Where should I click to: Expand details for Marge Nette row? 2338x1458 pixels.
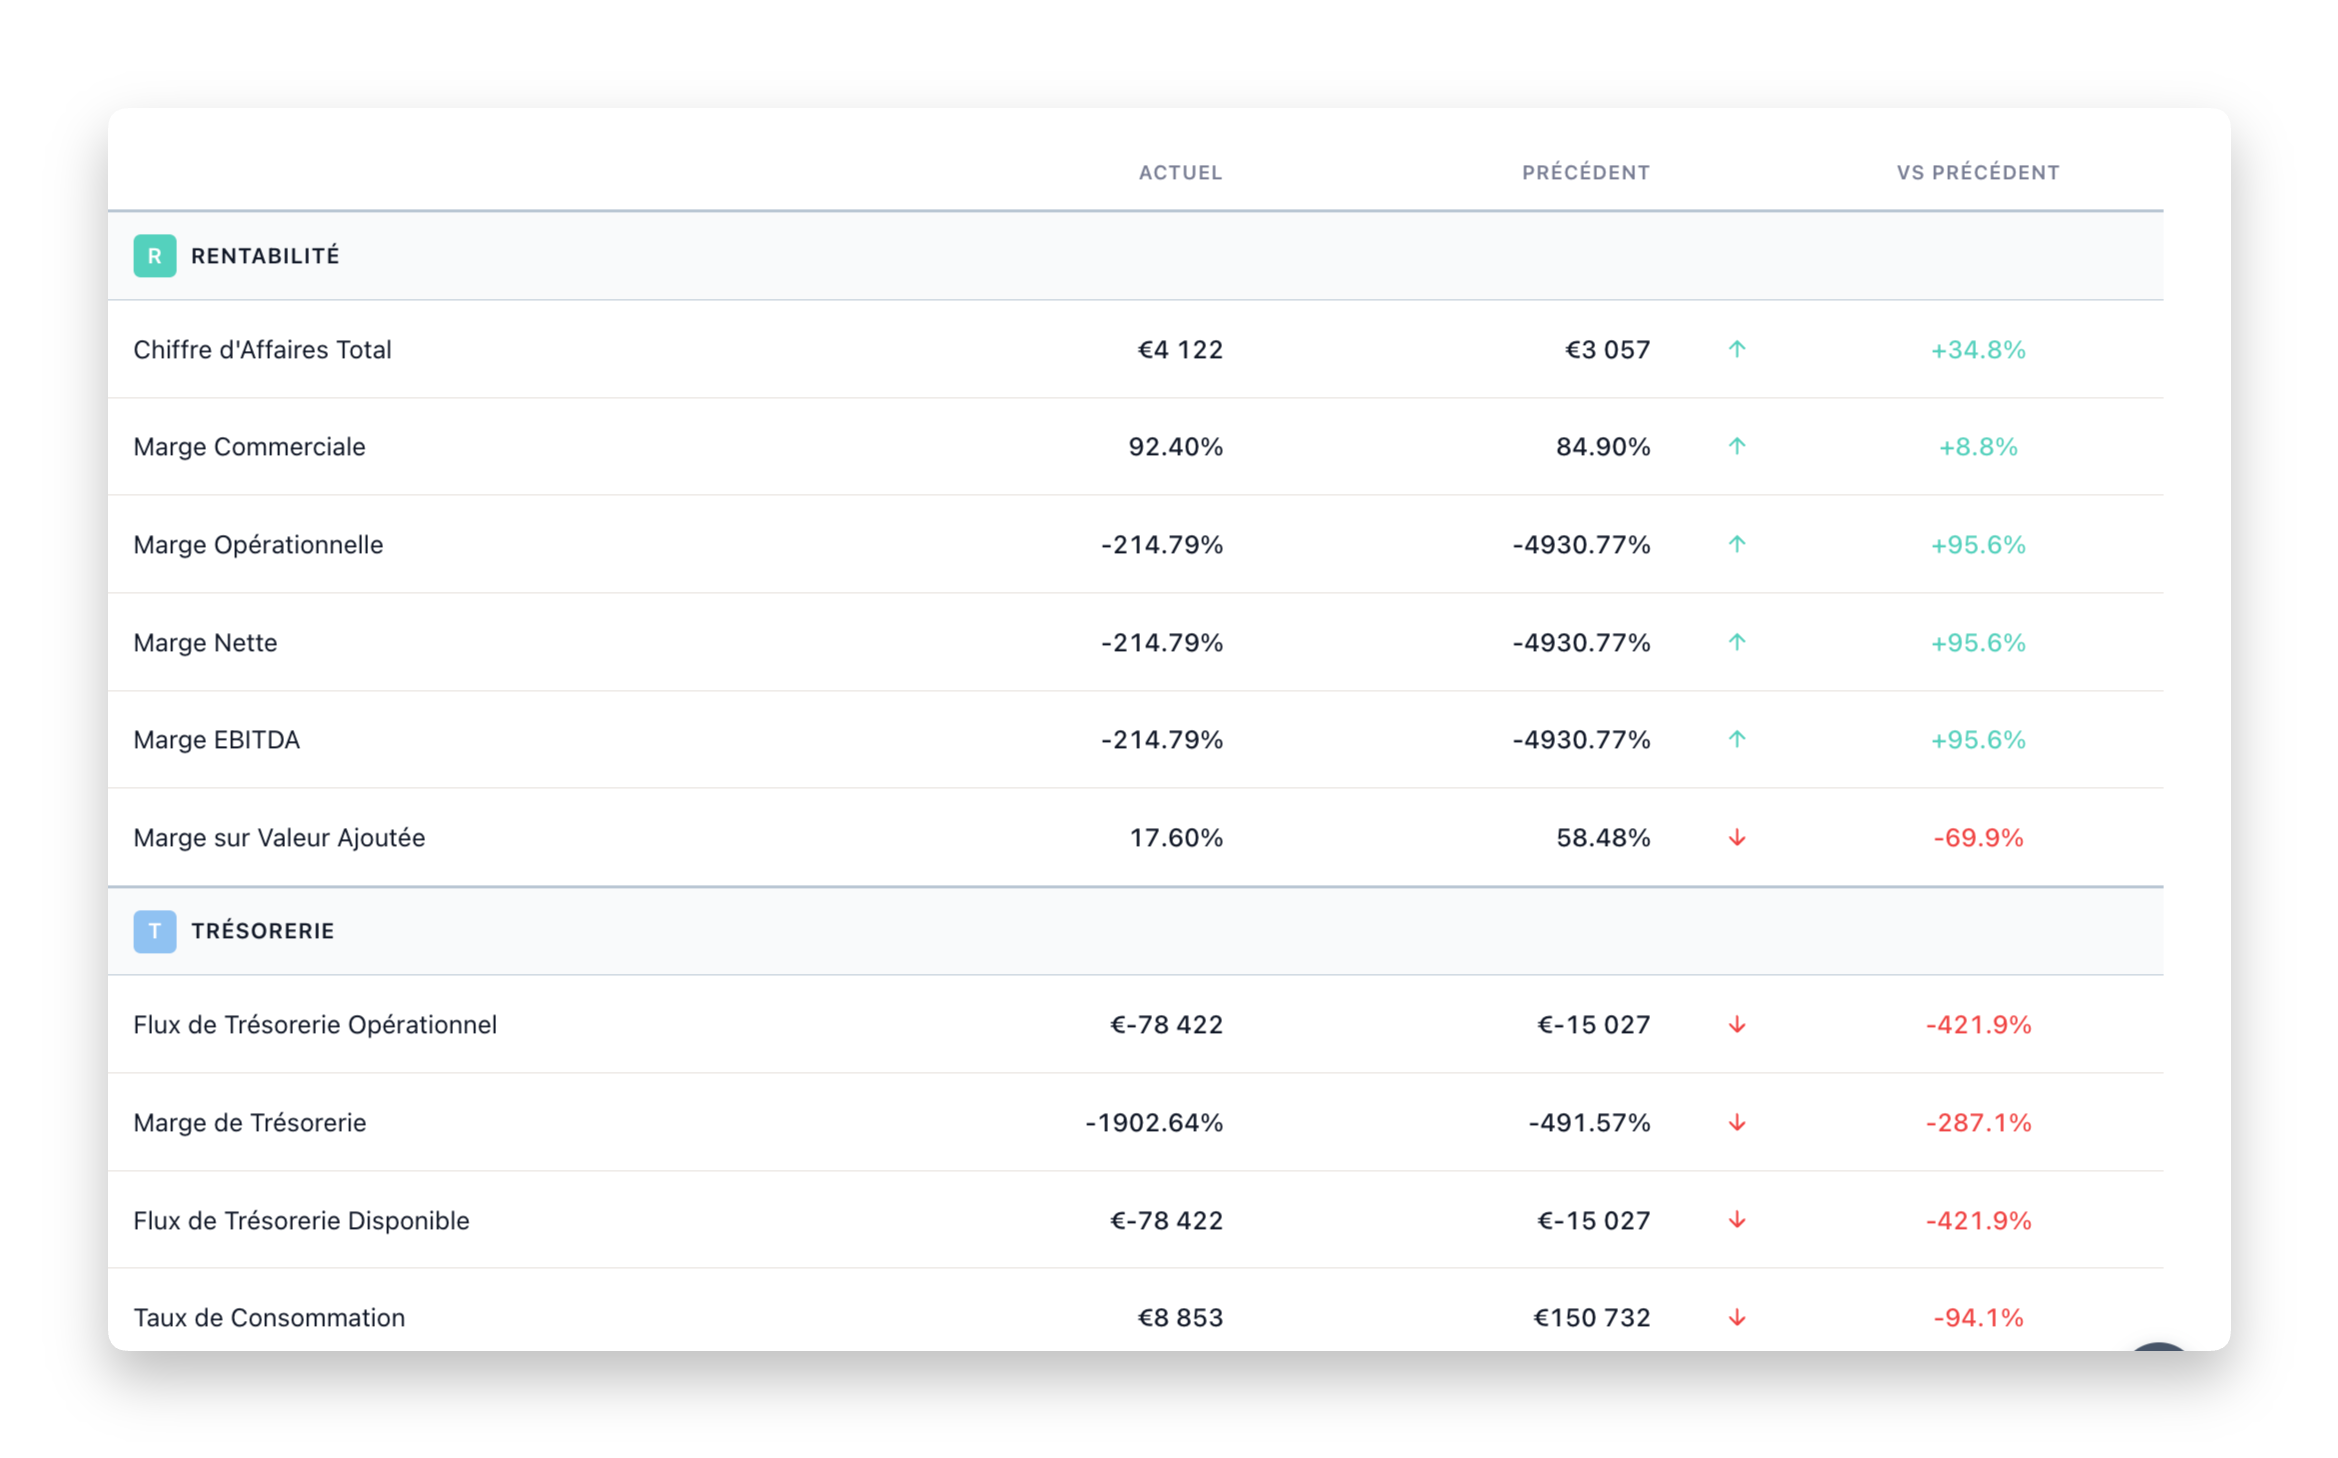click(205, 642)
